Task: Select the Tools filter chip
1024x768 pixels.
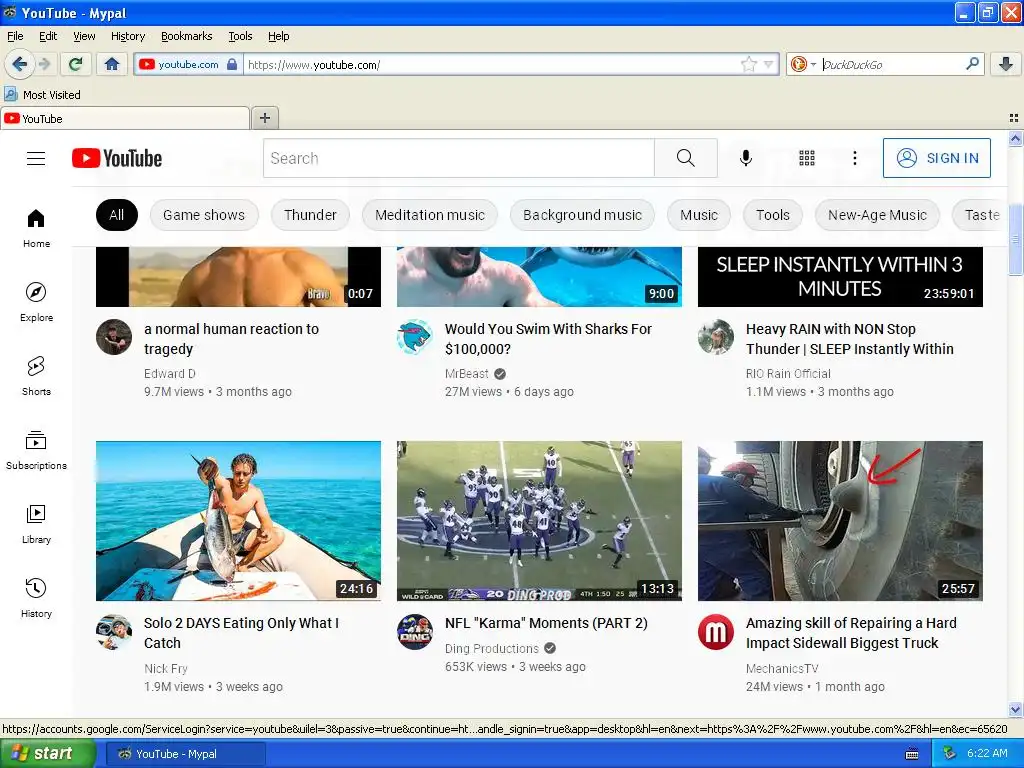Action: click(773, 215)
